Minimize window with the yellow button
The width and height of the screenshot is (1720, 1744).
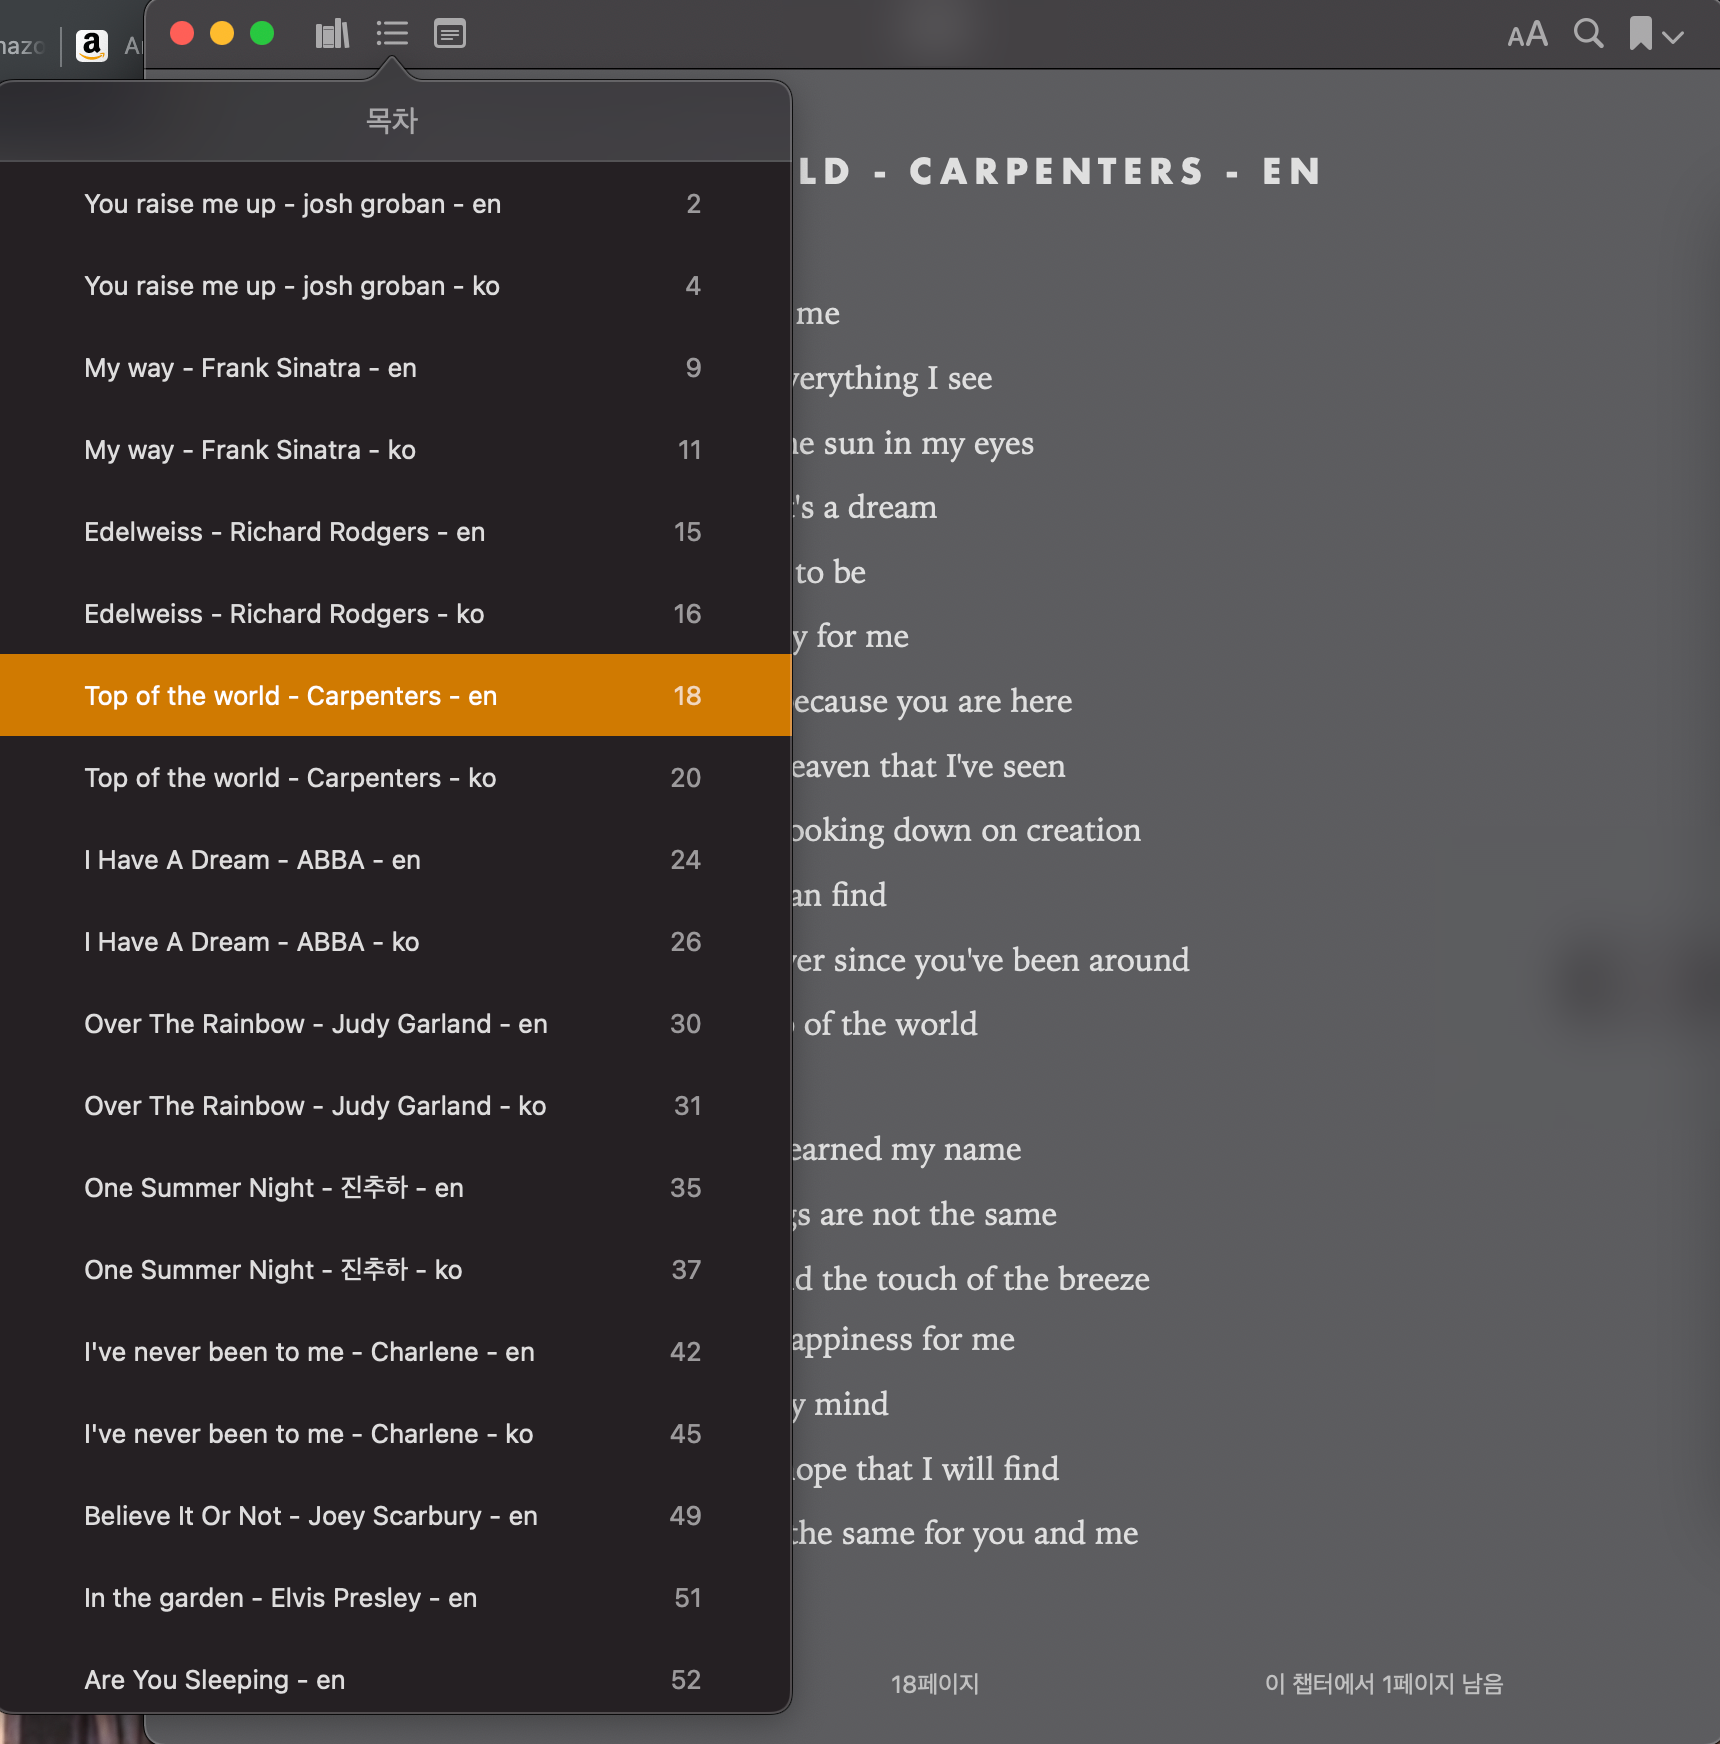point(222,34)
